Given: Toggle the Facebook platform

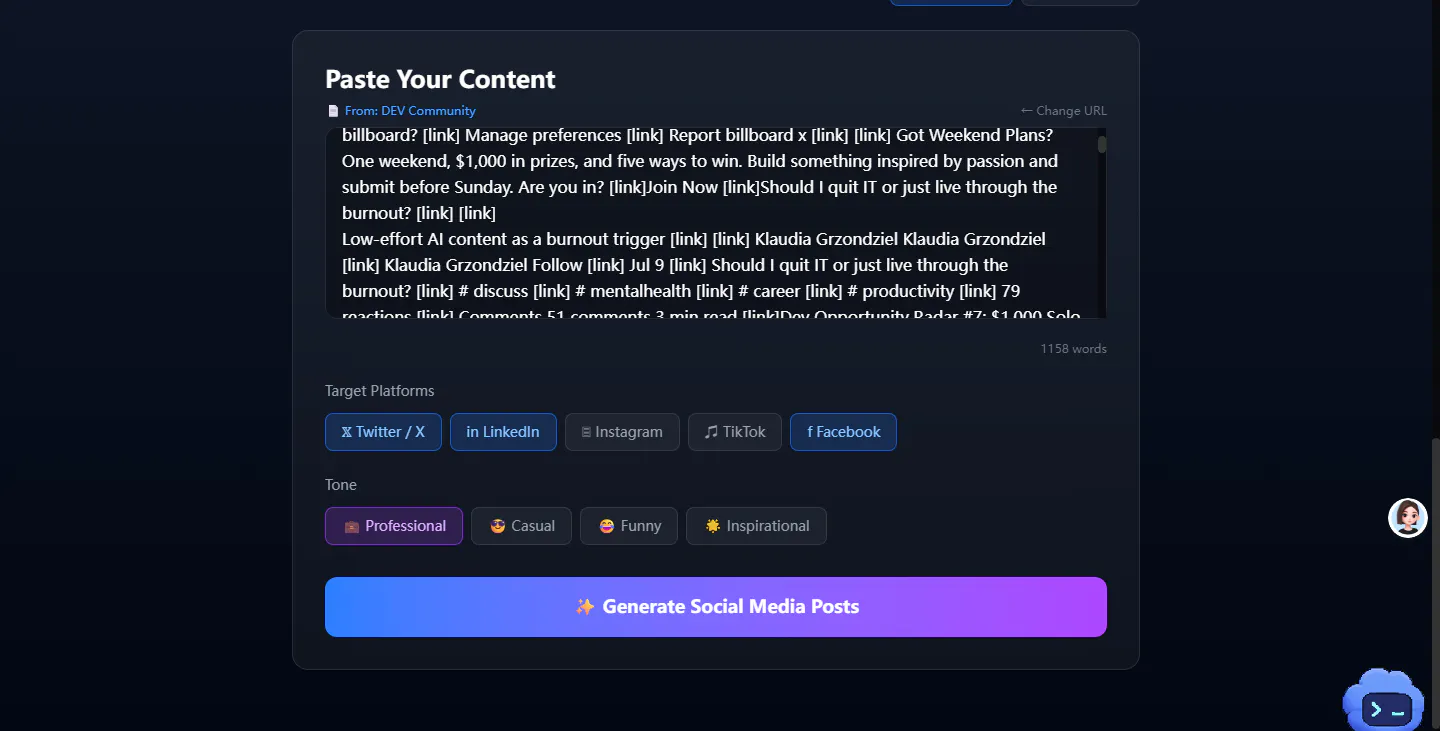Looking at the screenshot, I should pos(843,432).
